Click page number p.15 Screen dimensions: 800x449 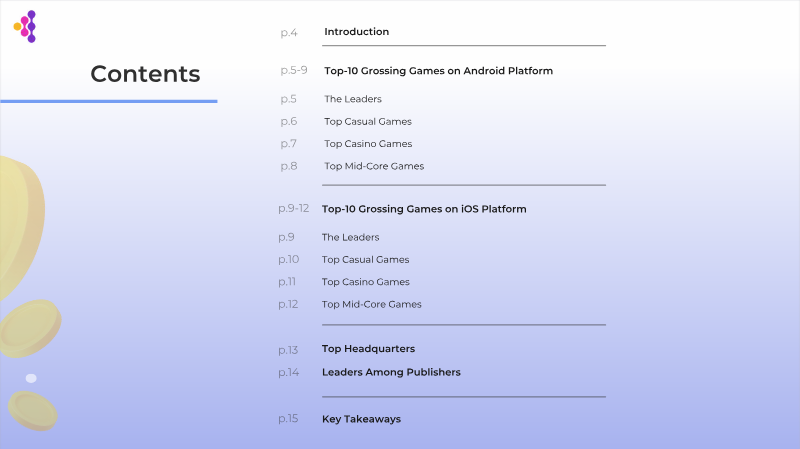288,419
